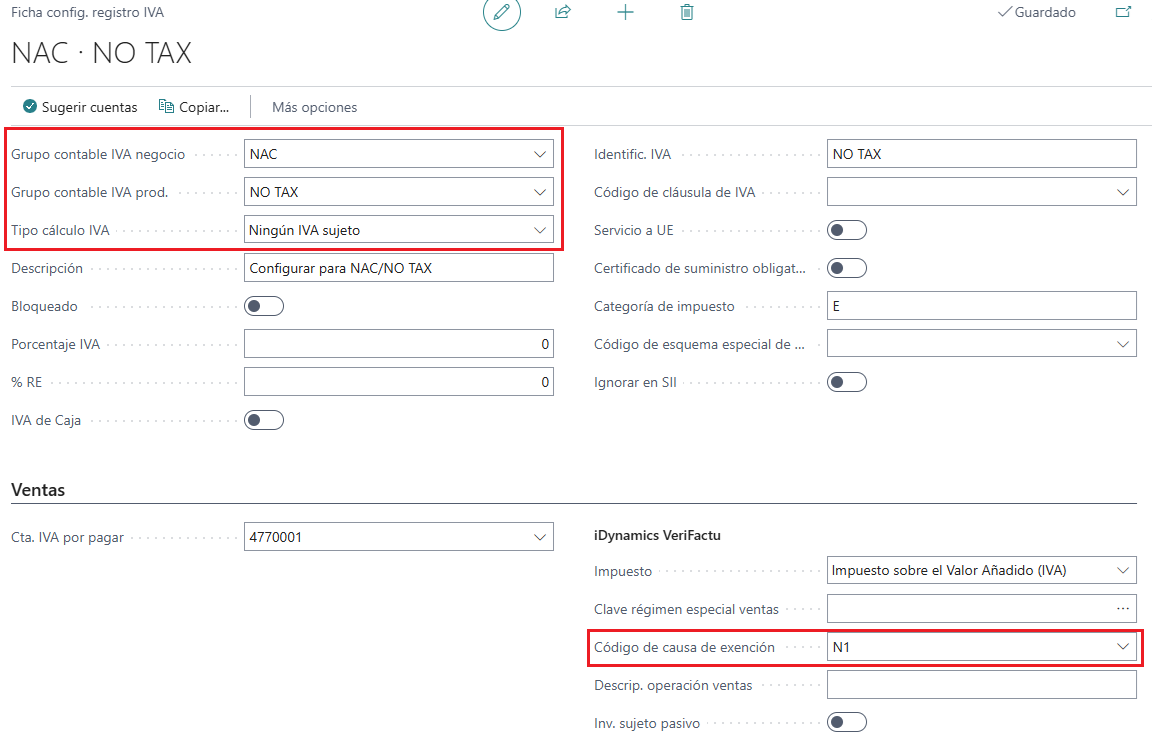Viewport: 1152px width, 752px height.
Task: Click the share icon in header
Action: click(563, 13)
